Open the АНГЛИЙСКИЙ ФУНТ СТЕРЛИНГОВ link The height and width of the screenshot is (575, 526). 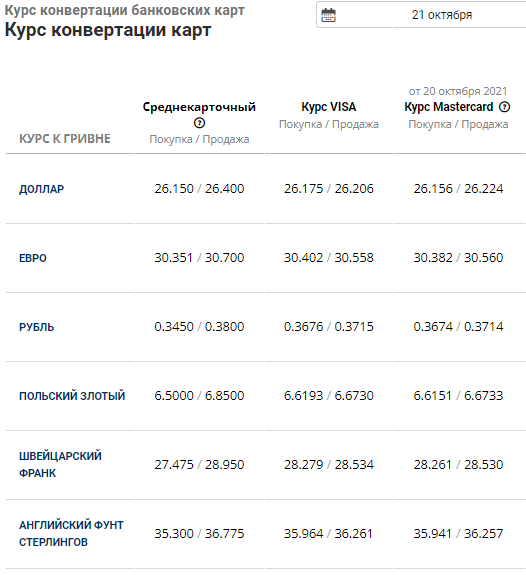coord(71,534)
